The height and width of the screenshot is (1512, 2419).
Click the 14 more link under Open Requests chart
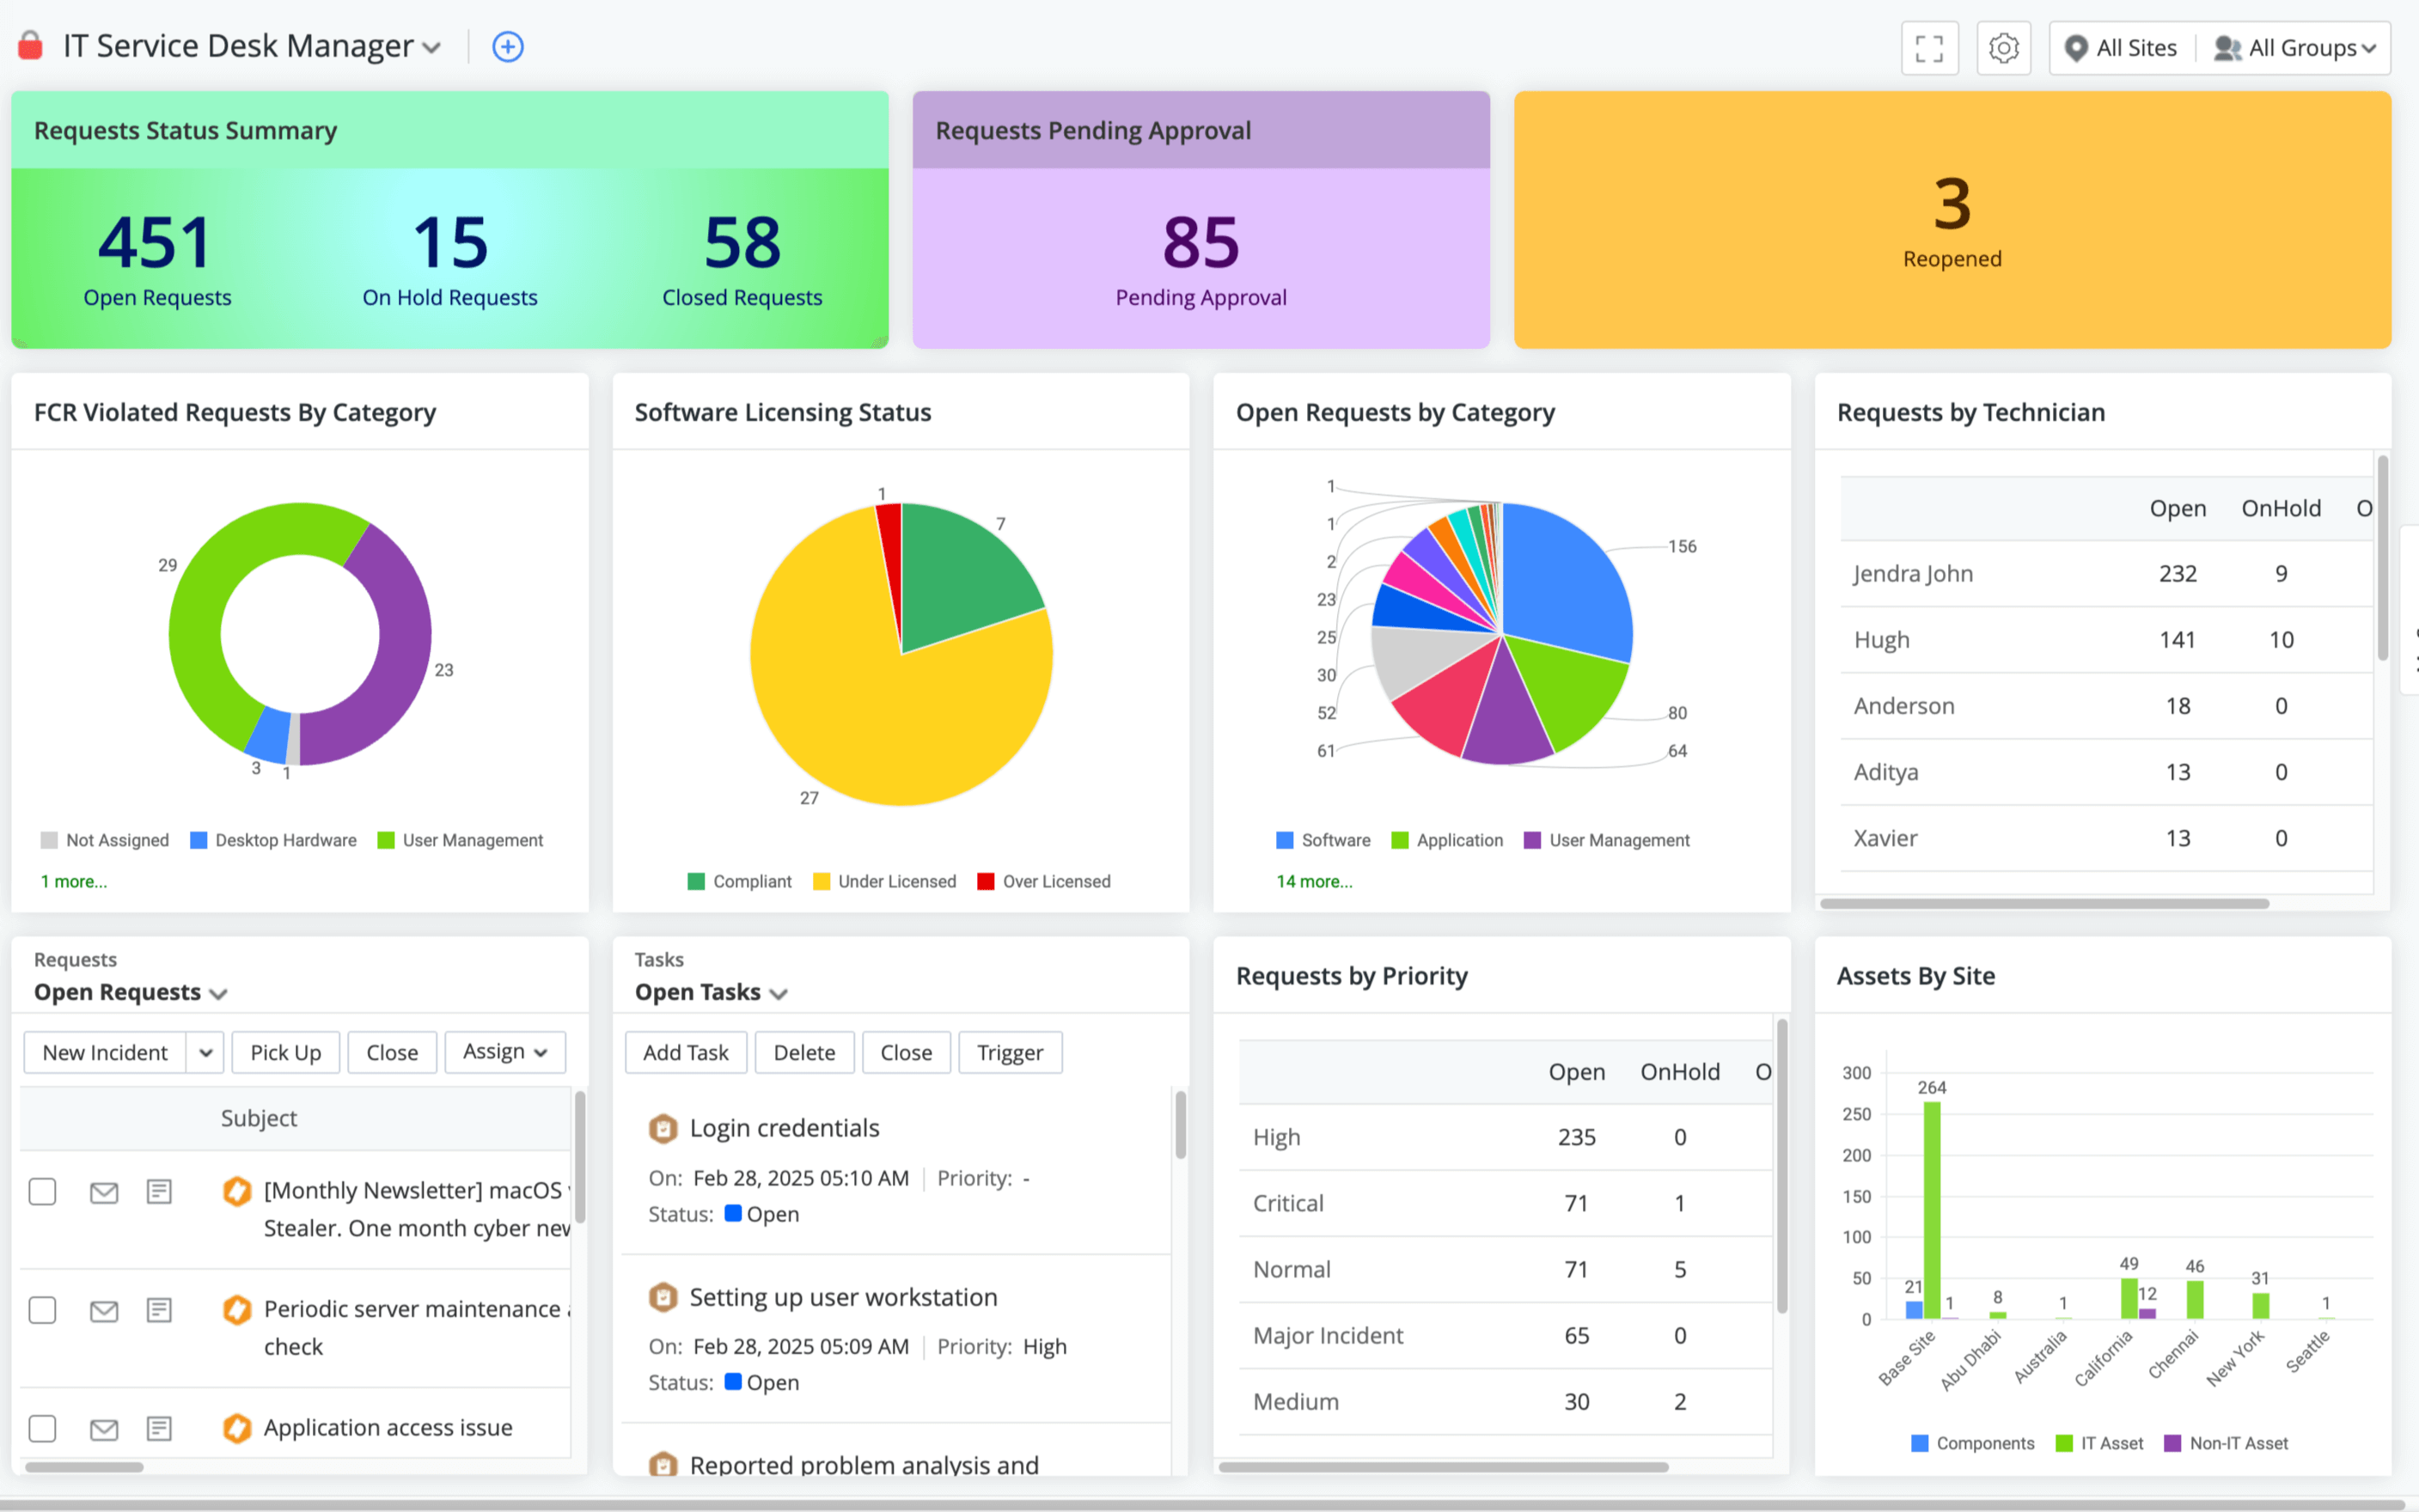(x=1314, y=881)
